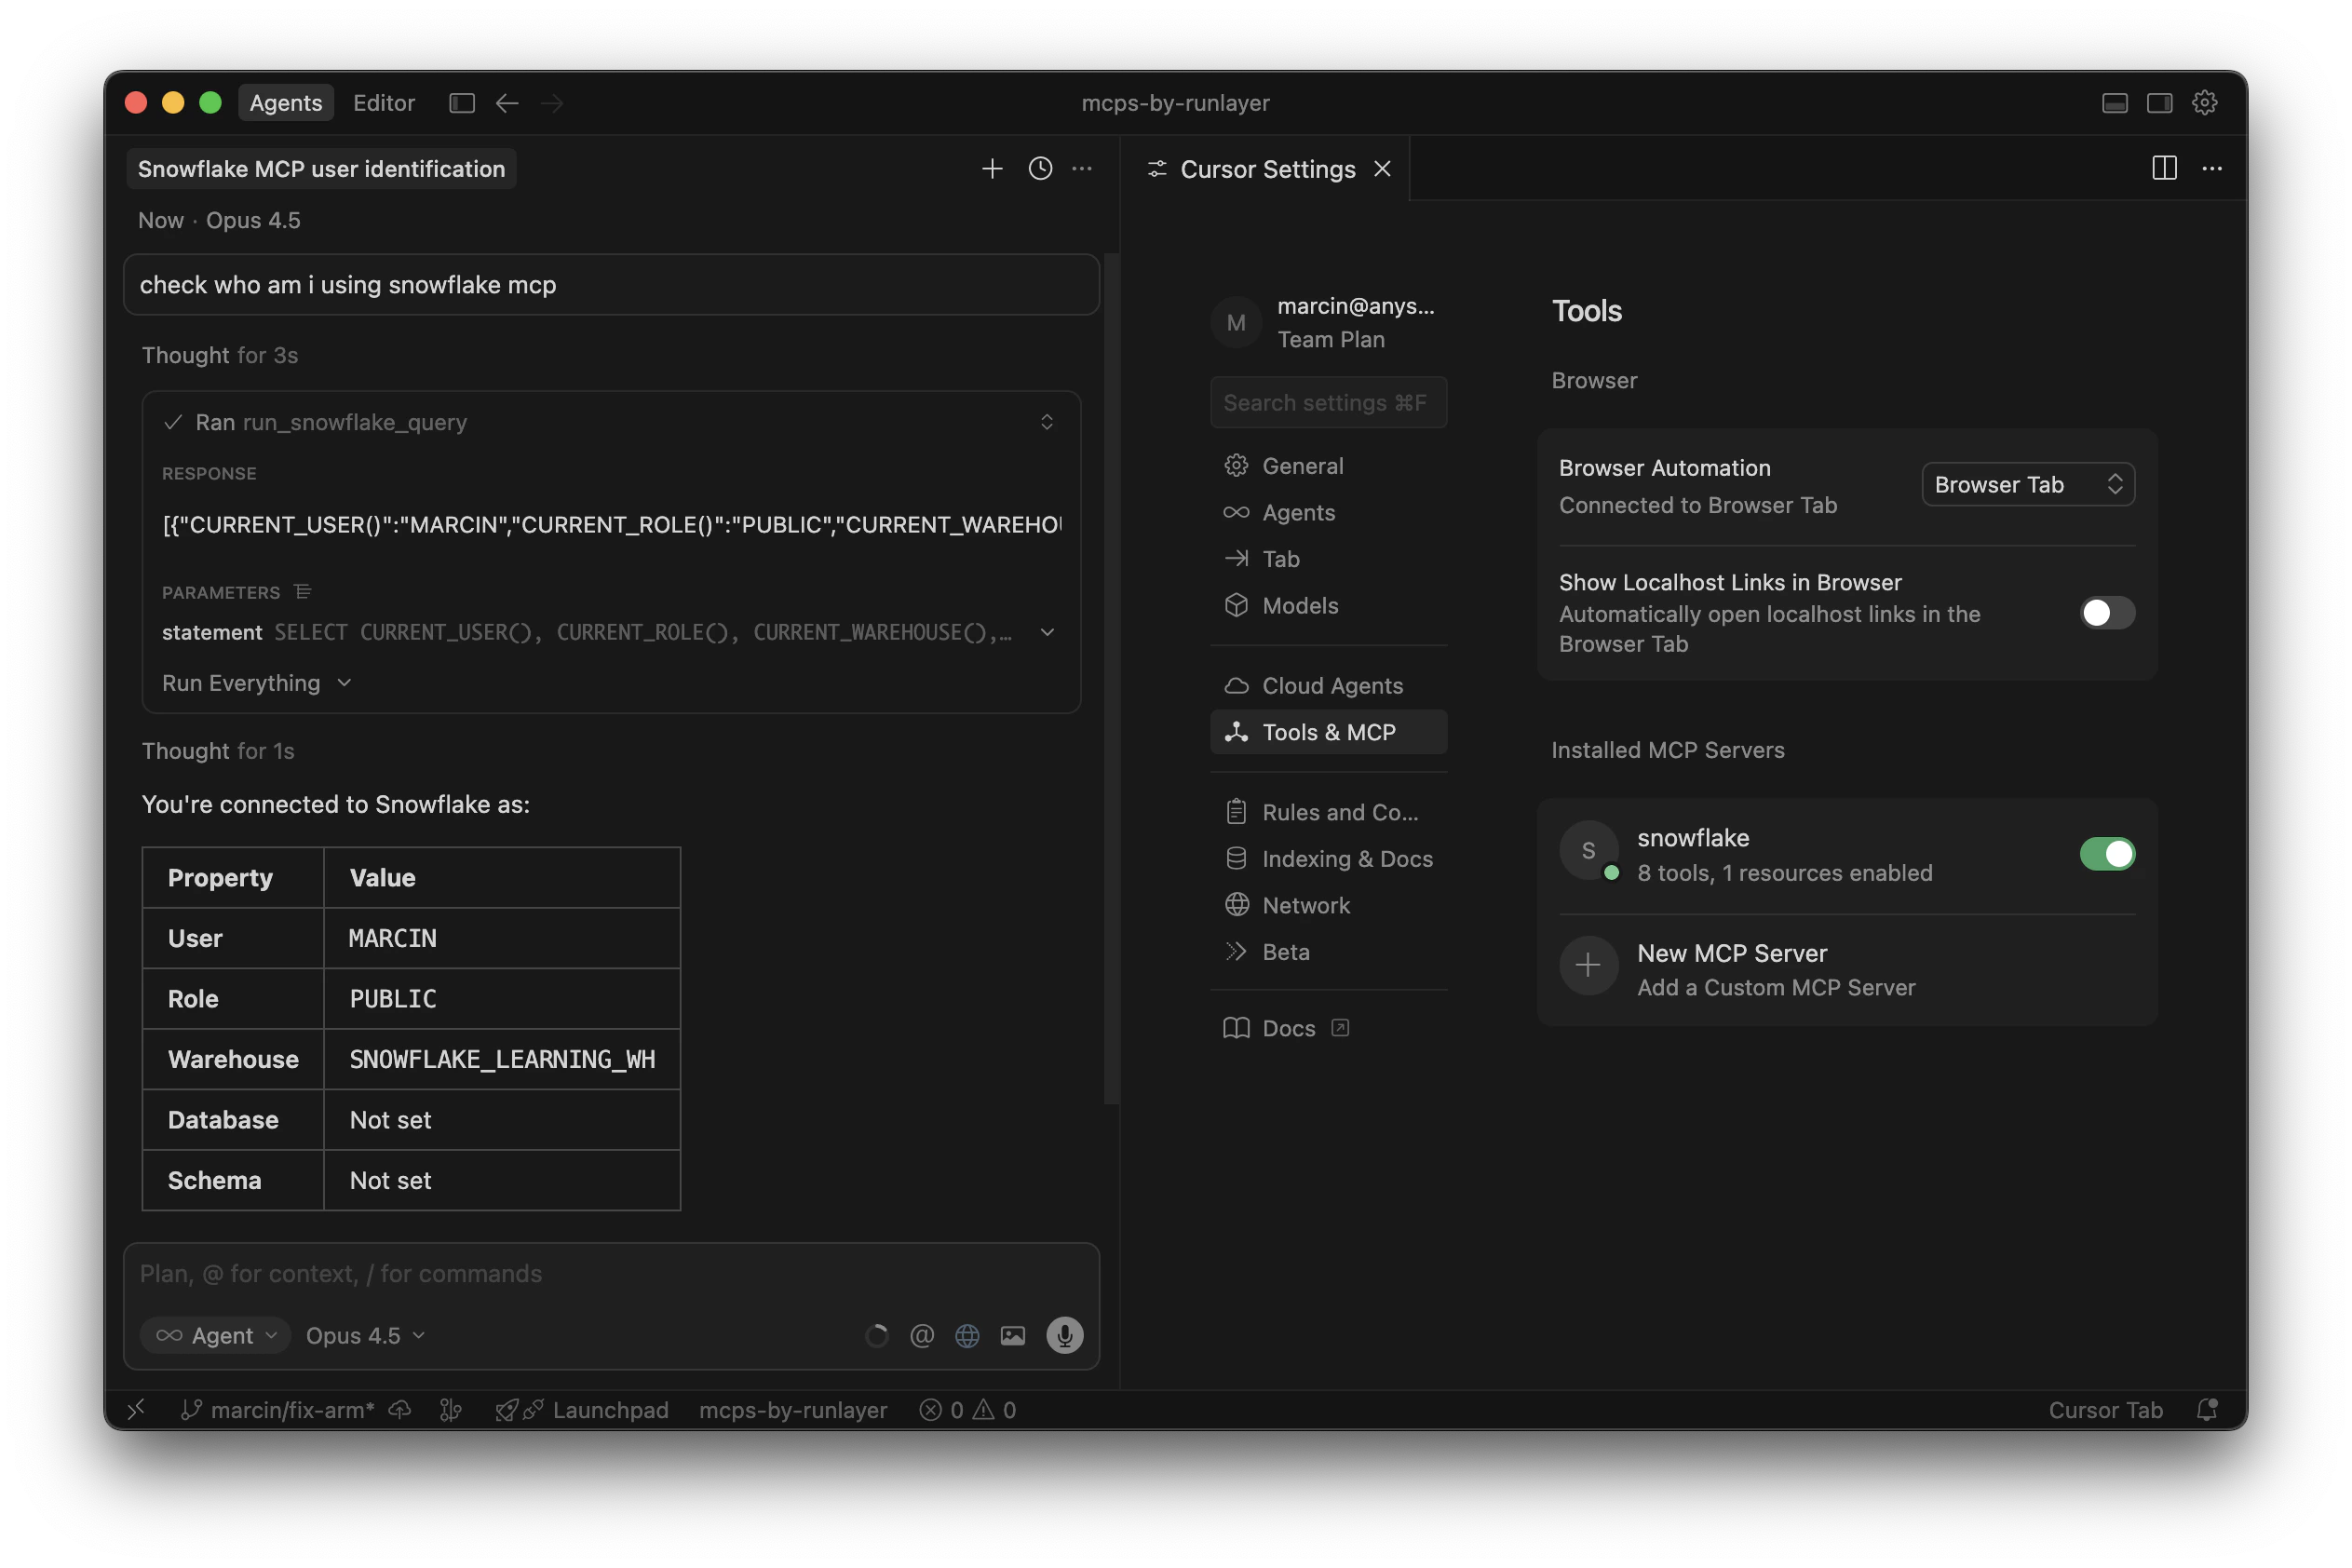Click the "check who am i using snowflake mcp" message

tap(611, 285)
